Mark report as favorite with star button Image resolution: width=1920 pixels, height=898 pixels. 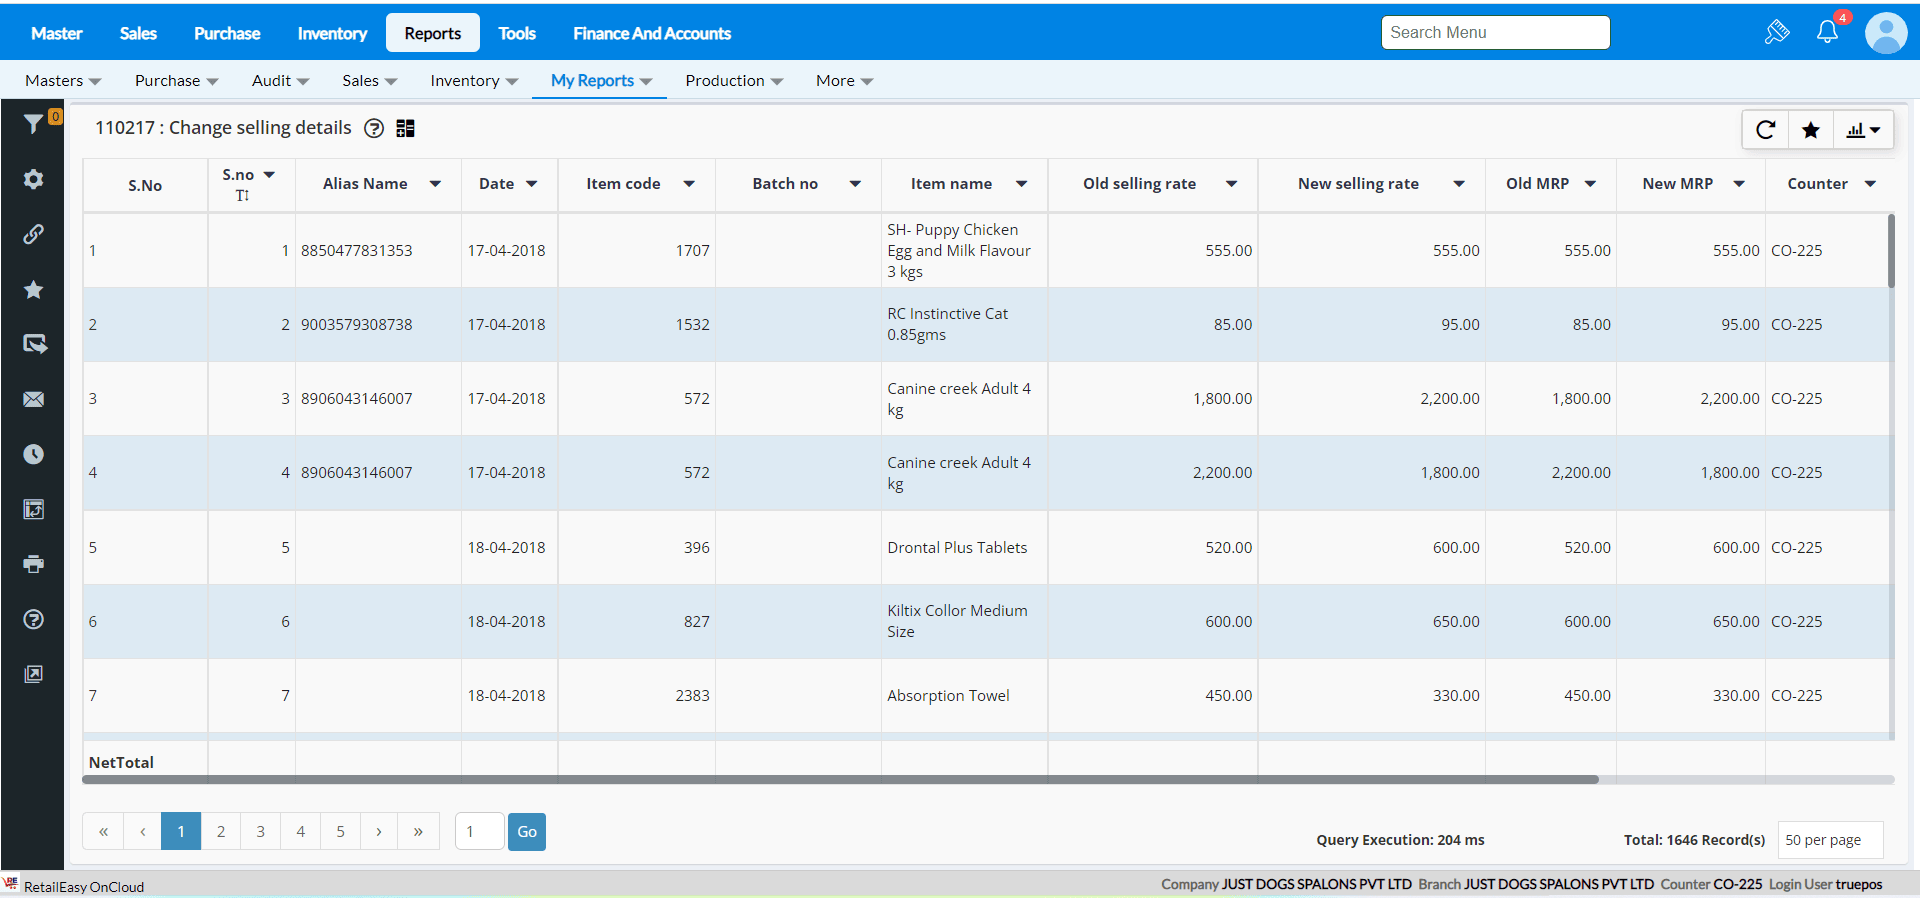pyautogui.click(x=1810, y=130)
